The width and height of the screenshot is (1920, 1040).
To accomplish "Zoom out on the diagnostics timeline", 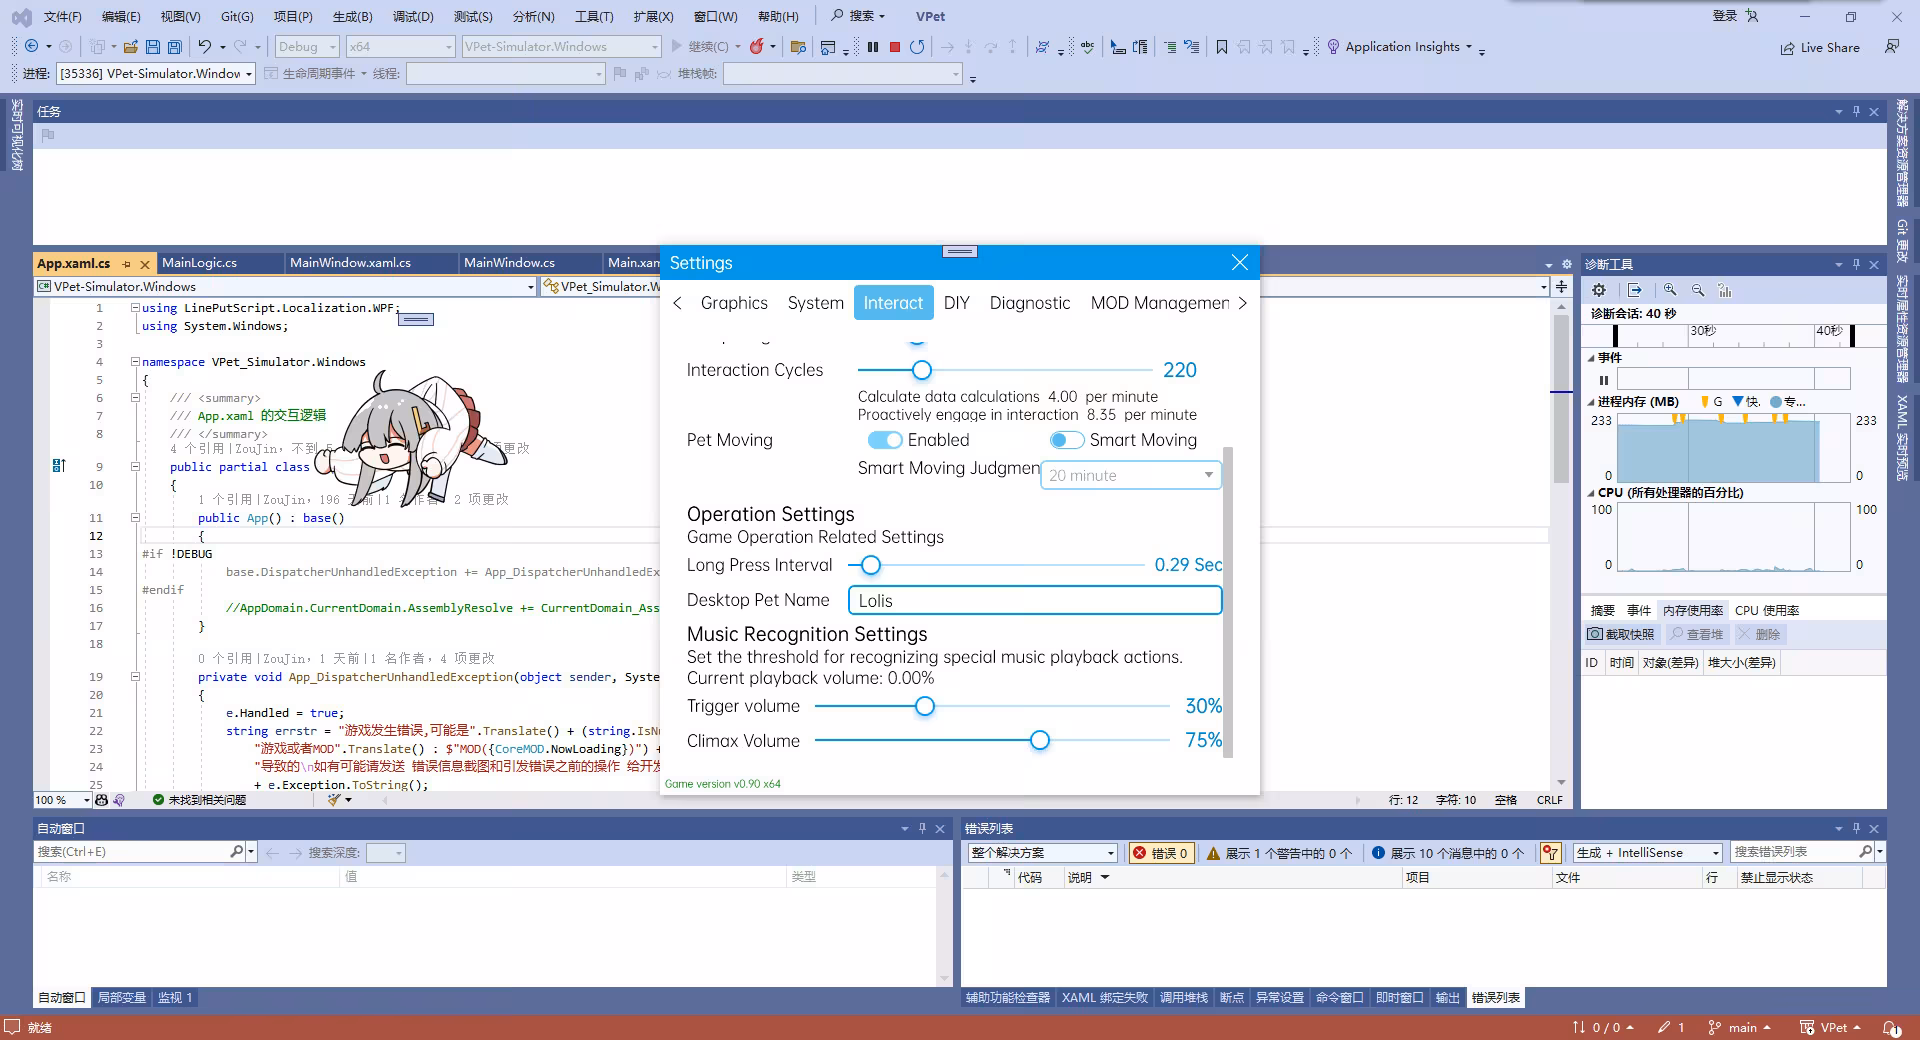I will click(1698, 290).
